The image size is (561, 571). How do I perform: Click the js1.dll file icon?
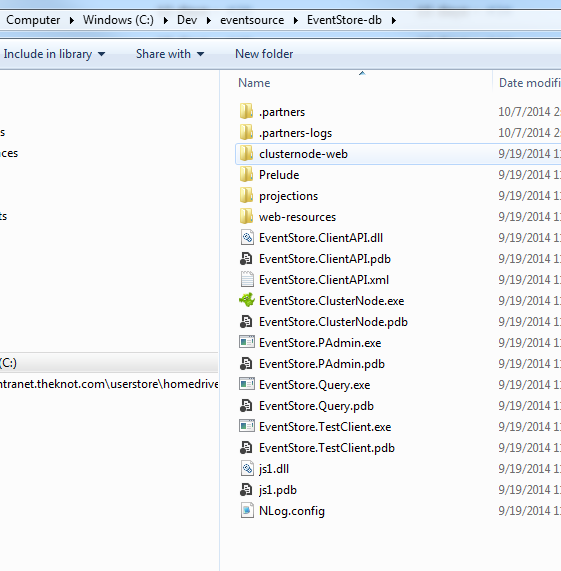point(247,468)
